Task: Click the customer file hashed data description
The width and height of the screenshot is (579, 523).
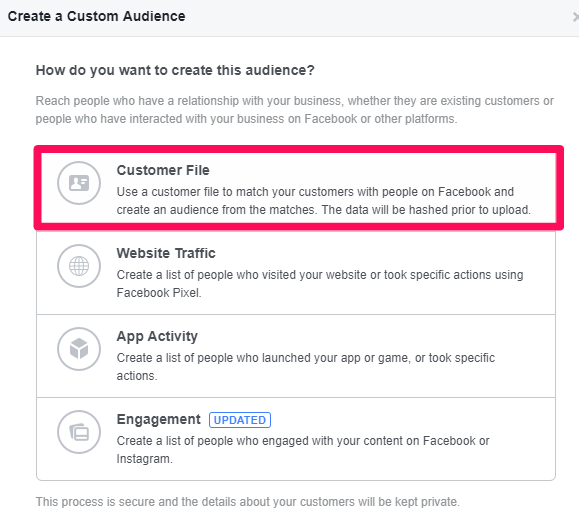Action: [323, 201]
